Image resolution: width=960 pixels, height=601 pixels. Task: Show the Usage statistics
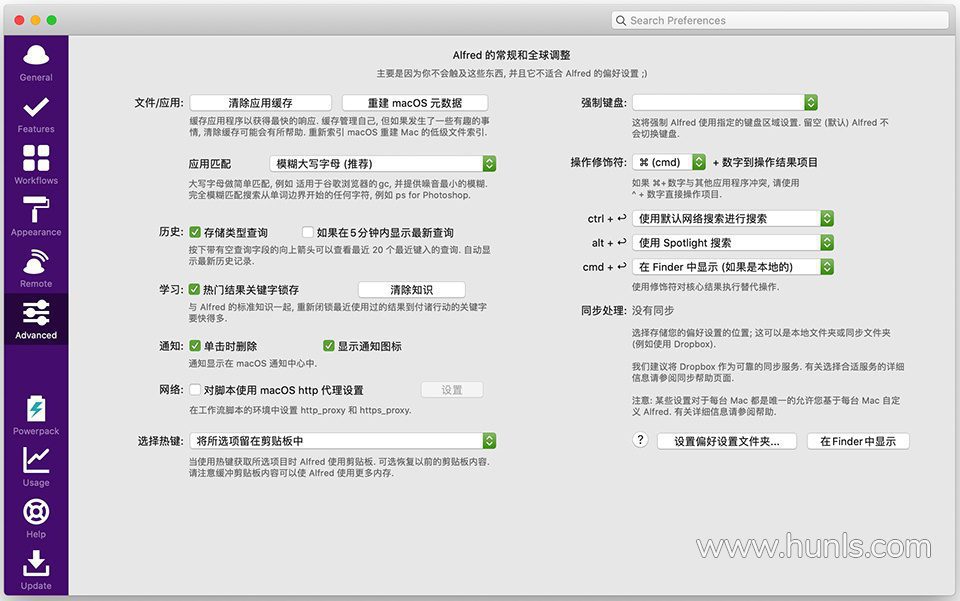(x=36, y=466)
